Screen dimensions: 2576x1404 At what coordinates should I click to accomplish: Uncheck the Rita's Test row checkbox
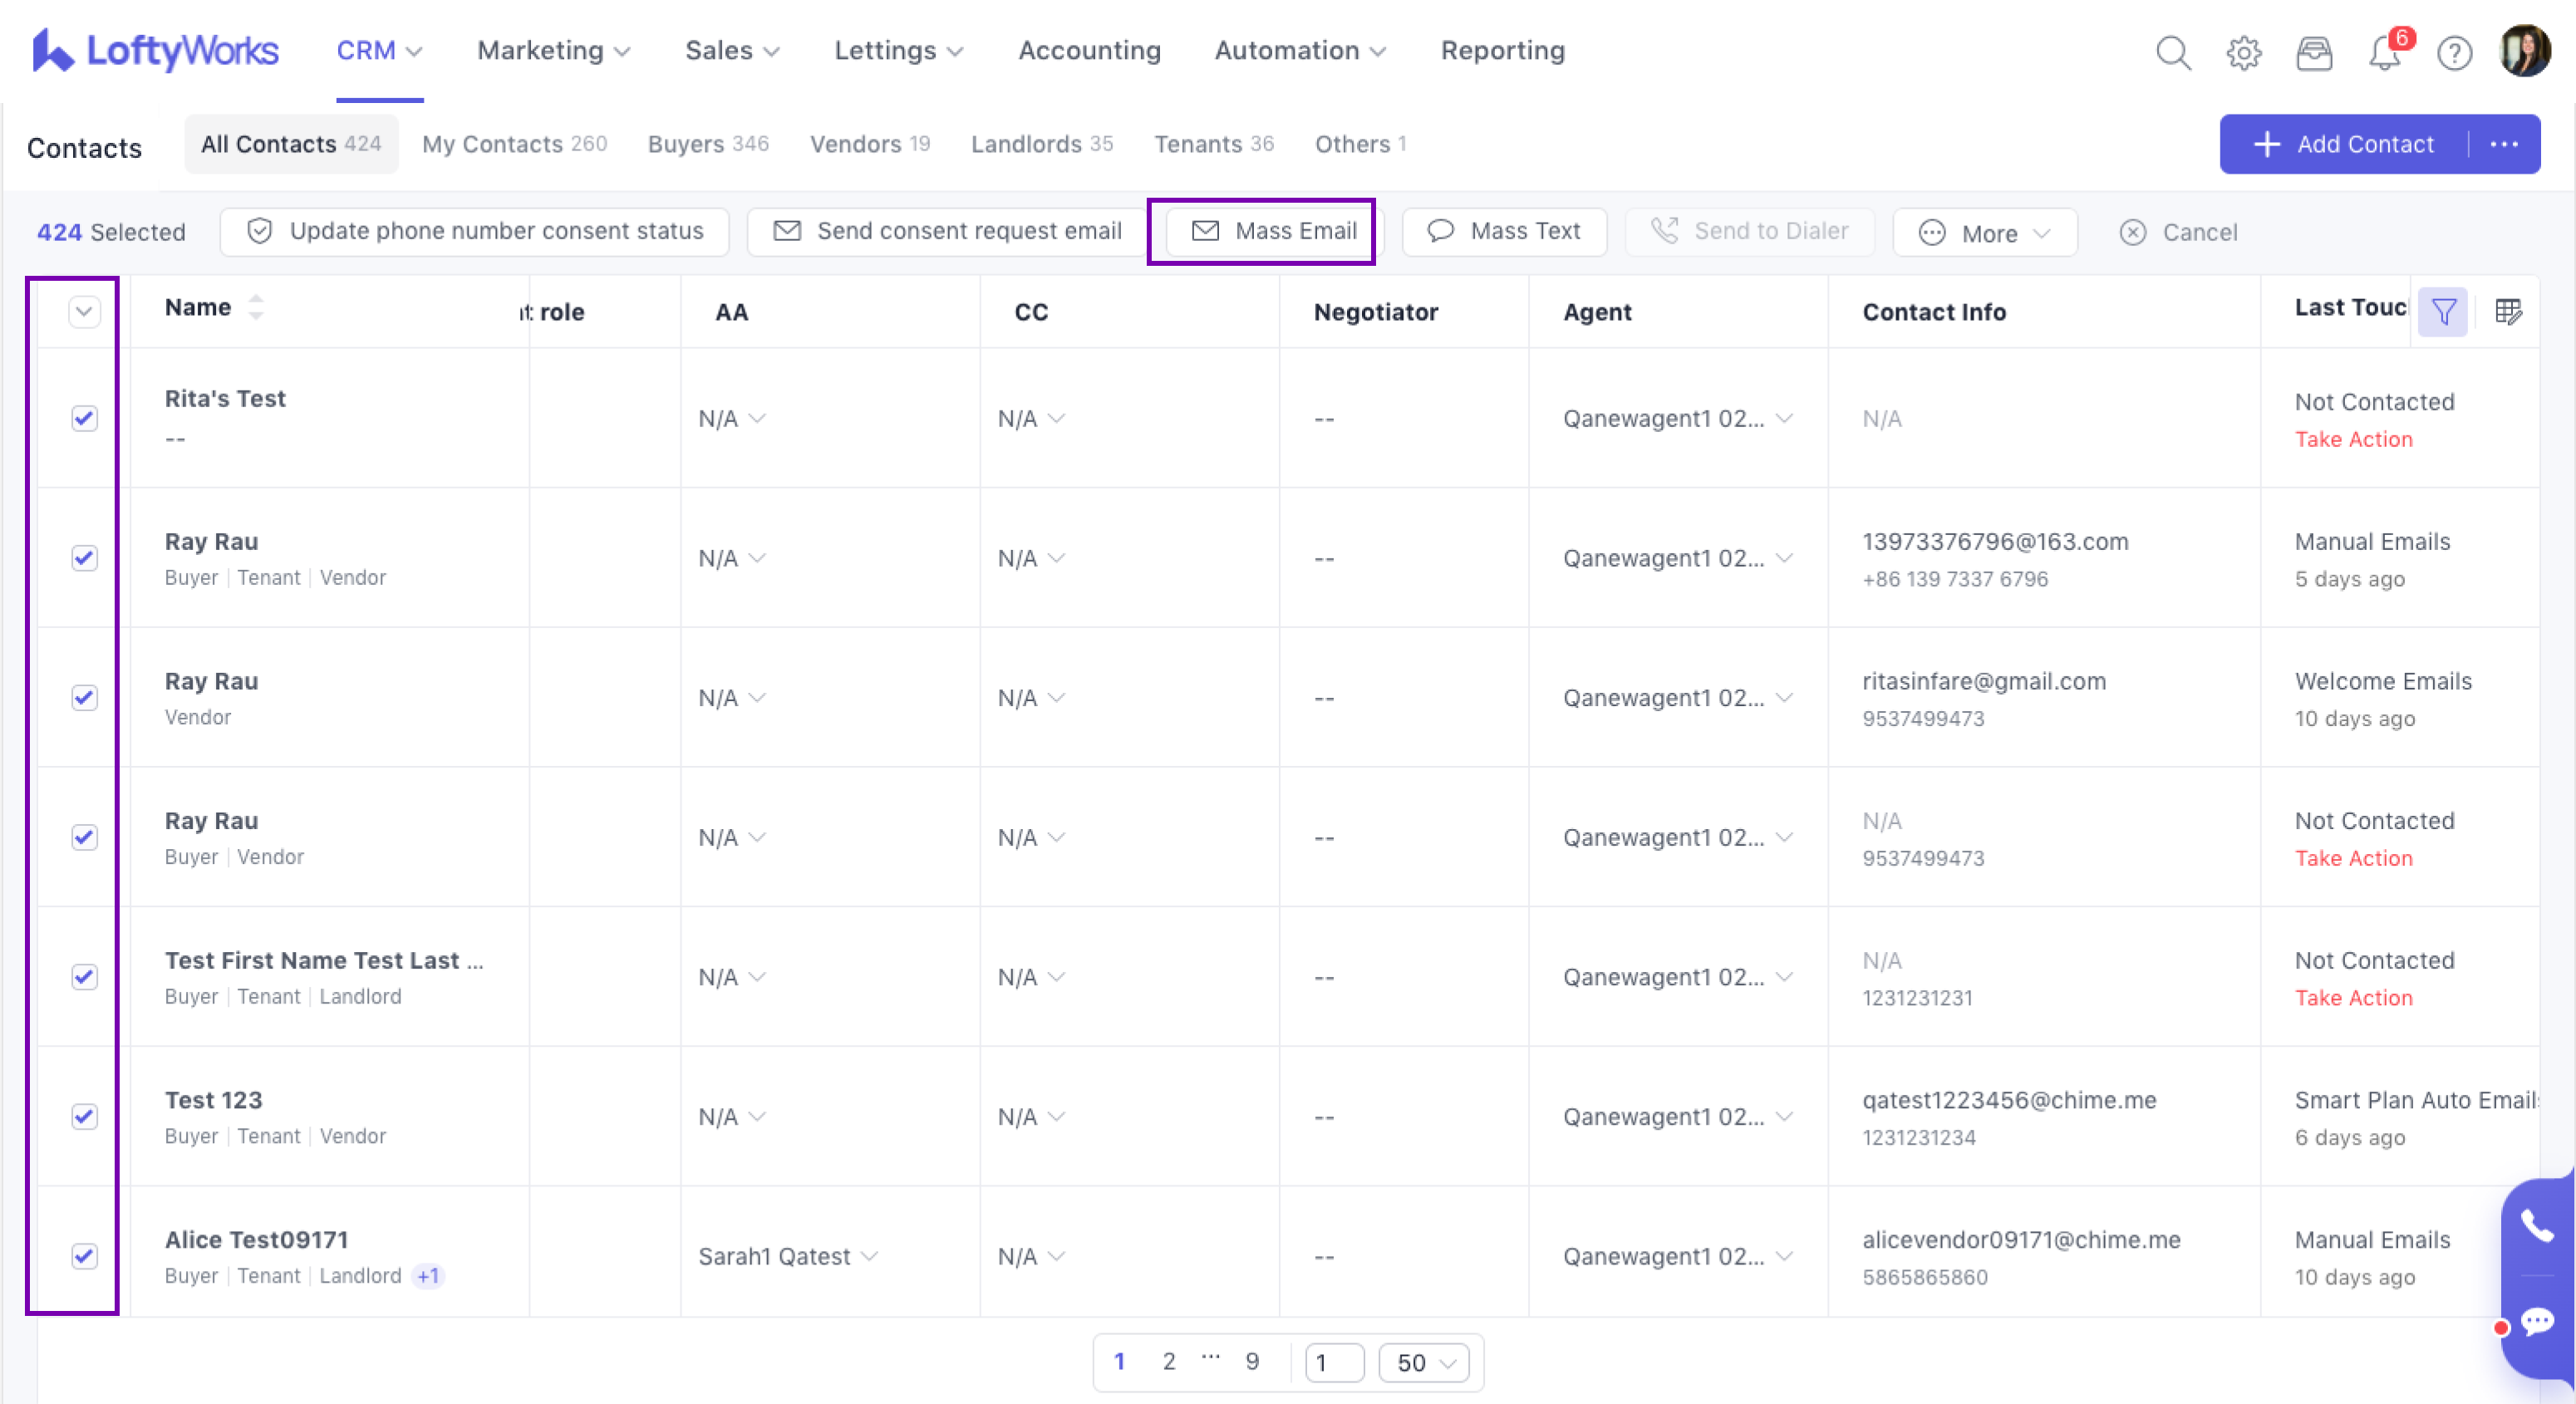[x=85, y=418]
